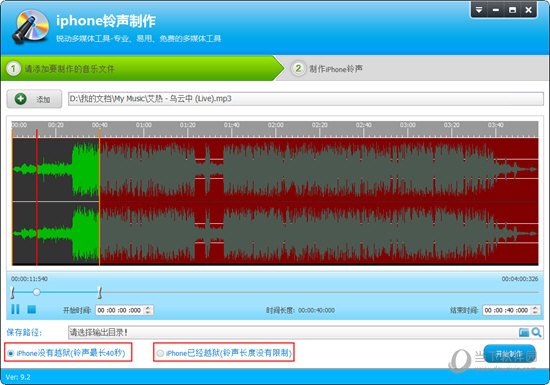This screenshot has height=385, width=550.
Task: Click the 01:00 mark on time ruler
Action: 144,125
